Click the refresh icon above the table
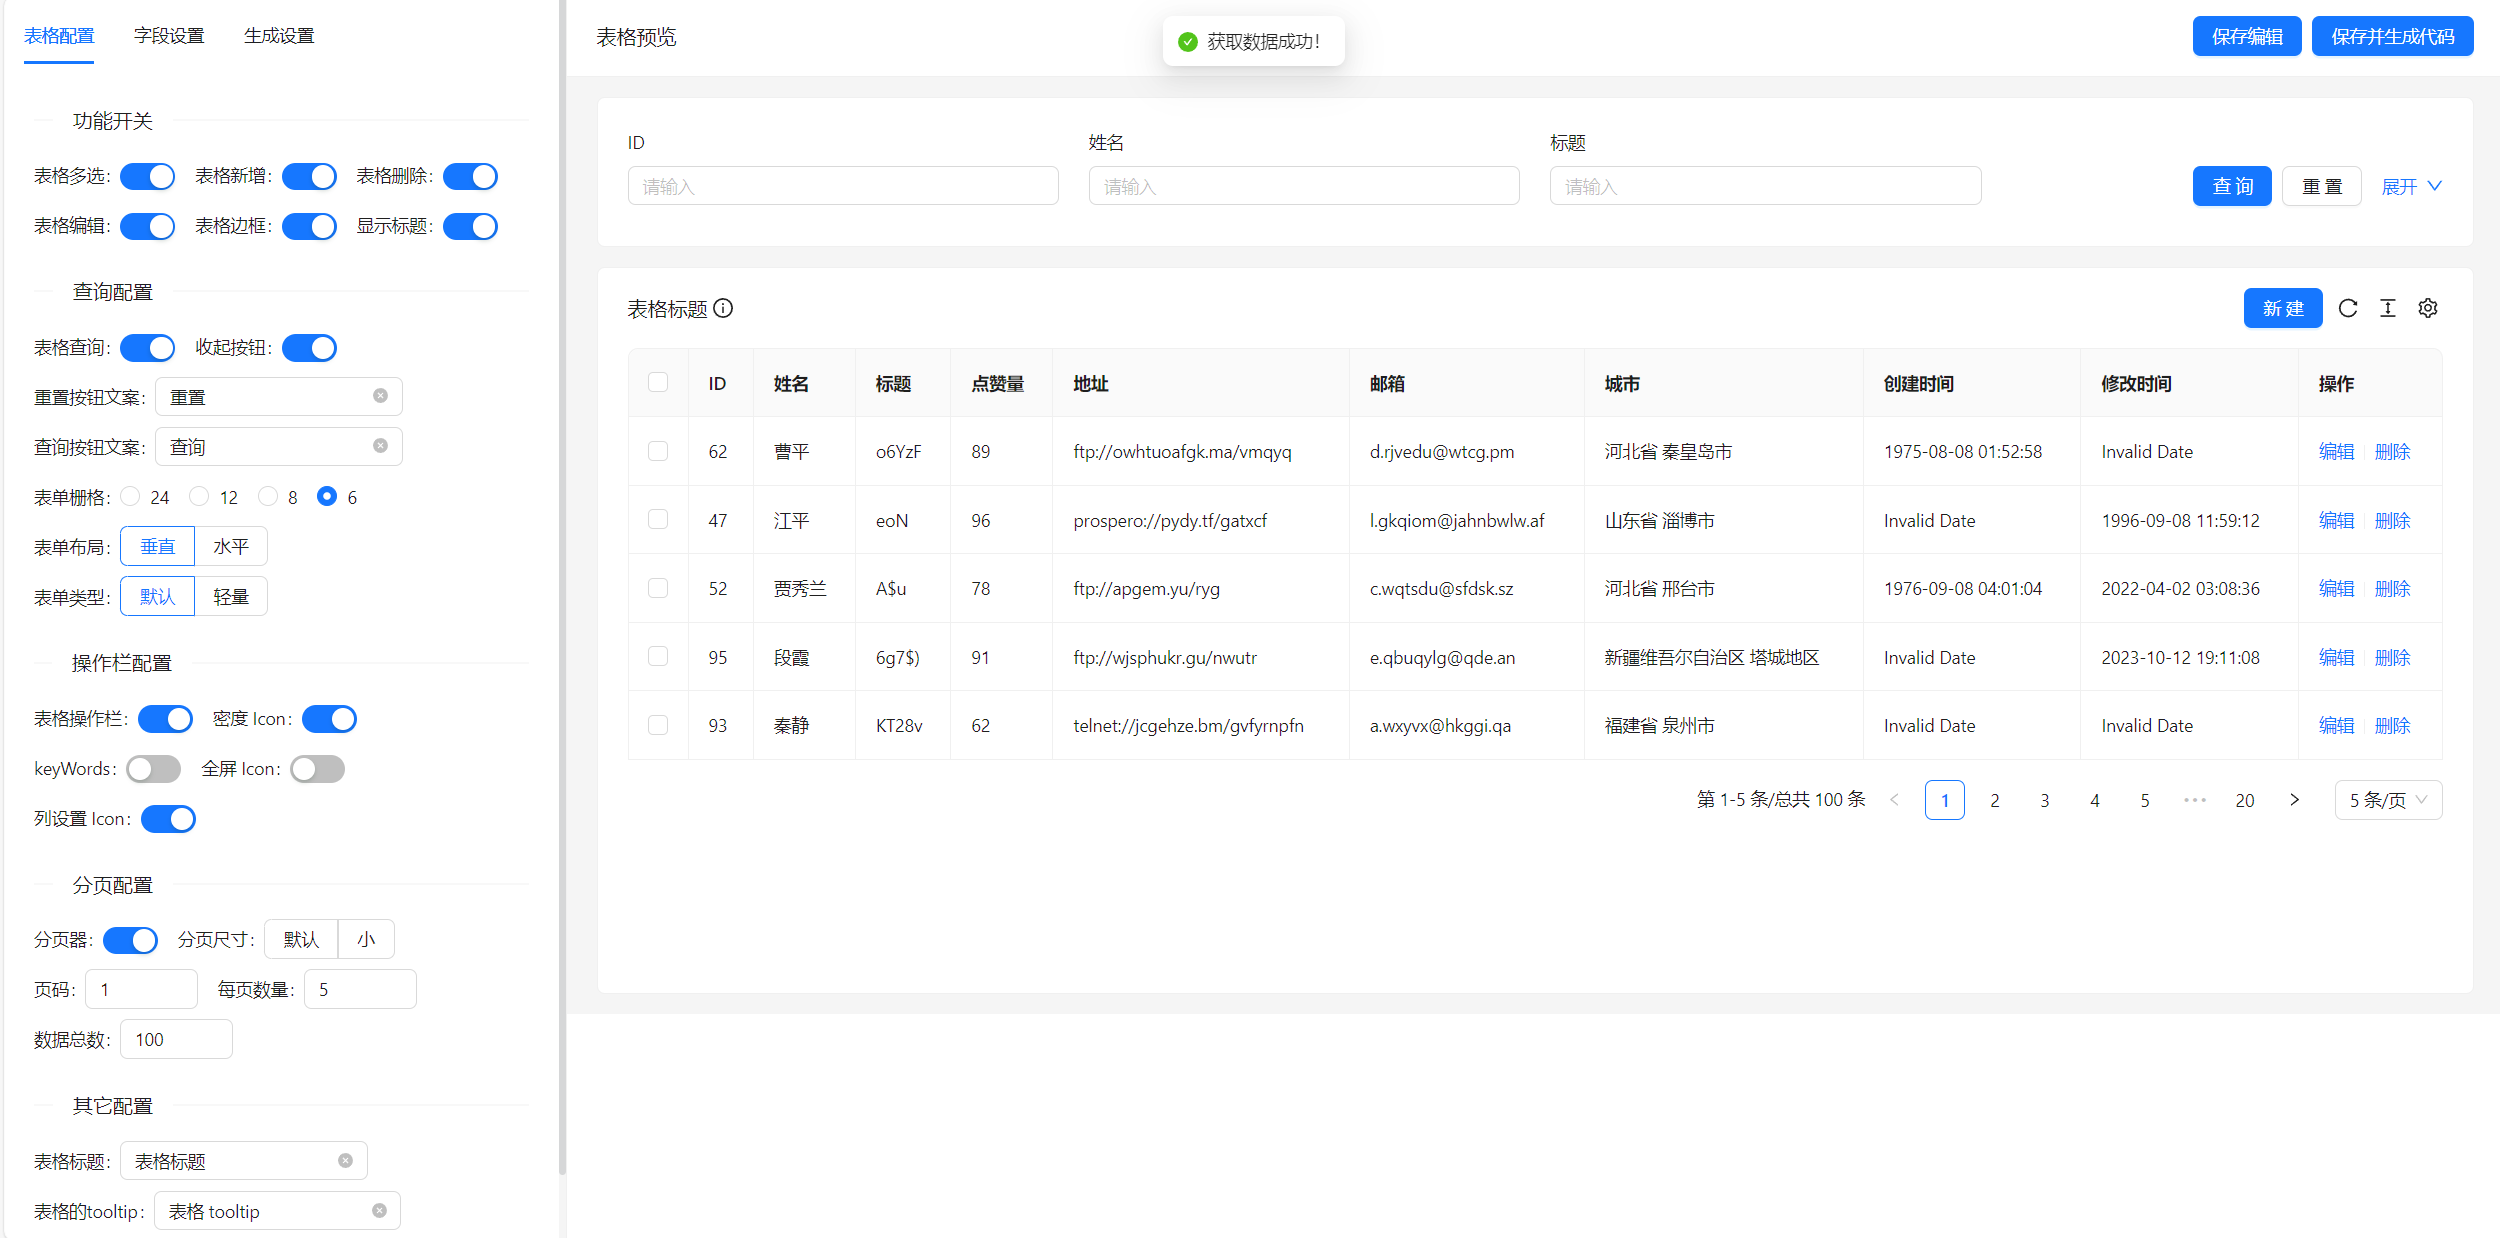This screenshot has width=2500, height=1238. coord(2348,308)
